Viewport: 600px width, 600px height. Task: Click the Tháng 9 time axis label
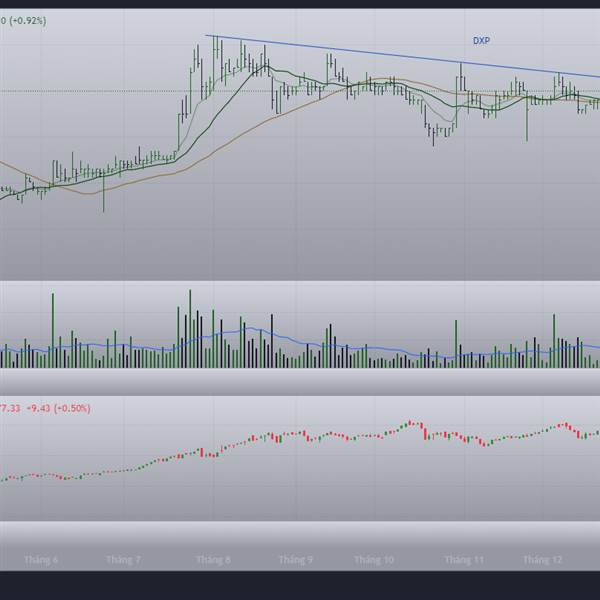click(295, 560)
